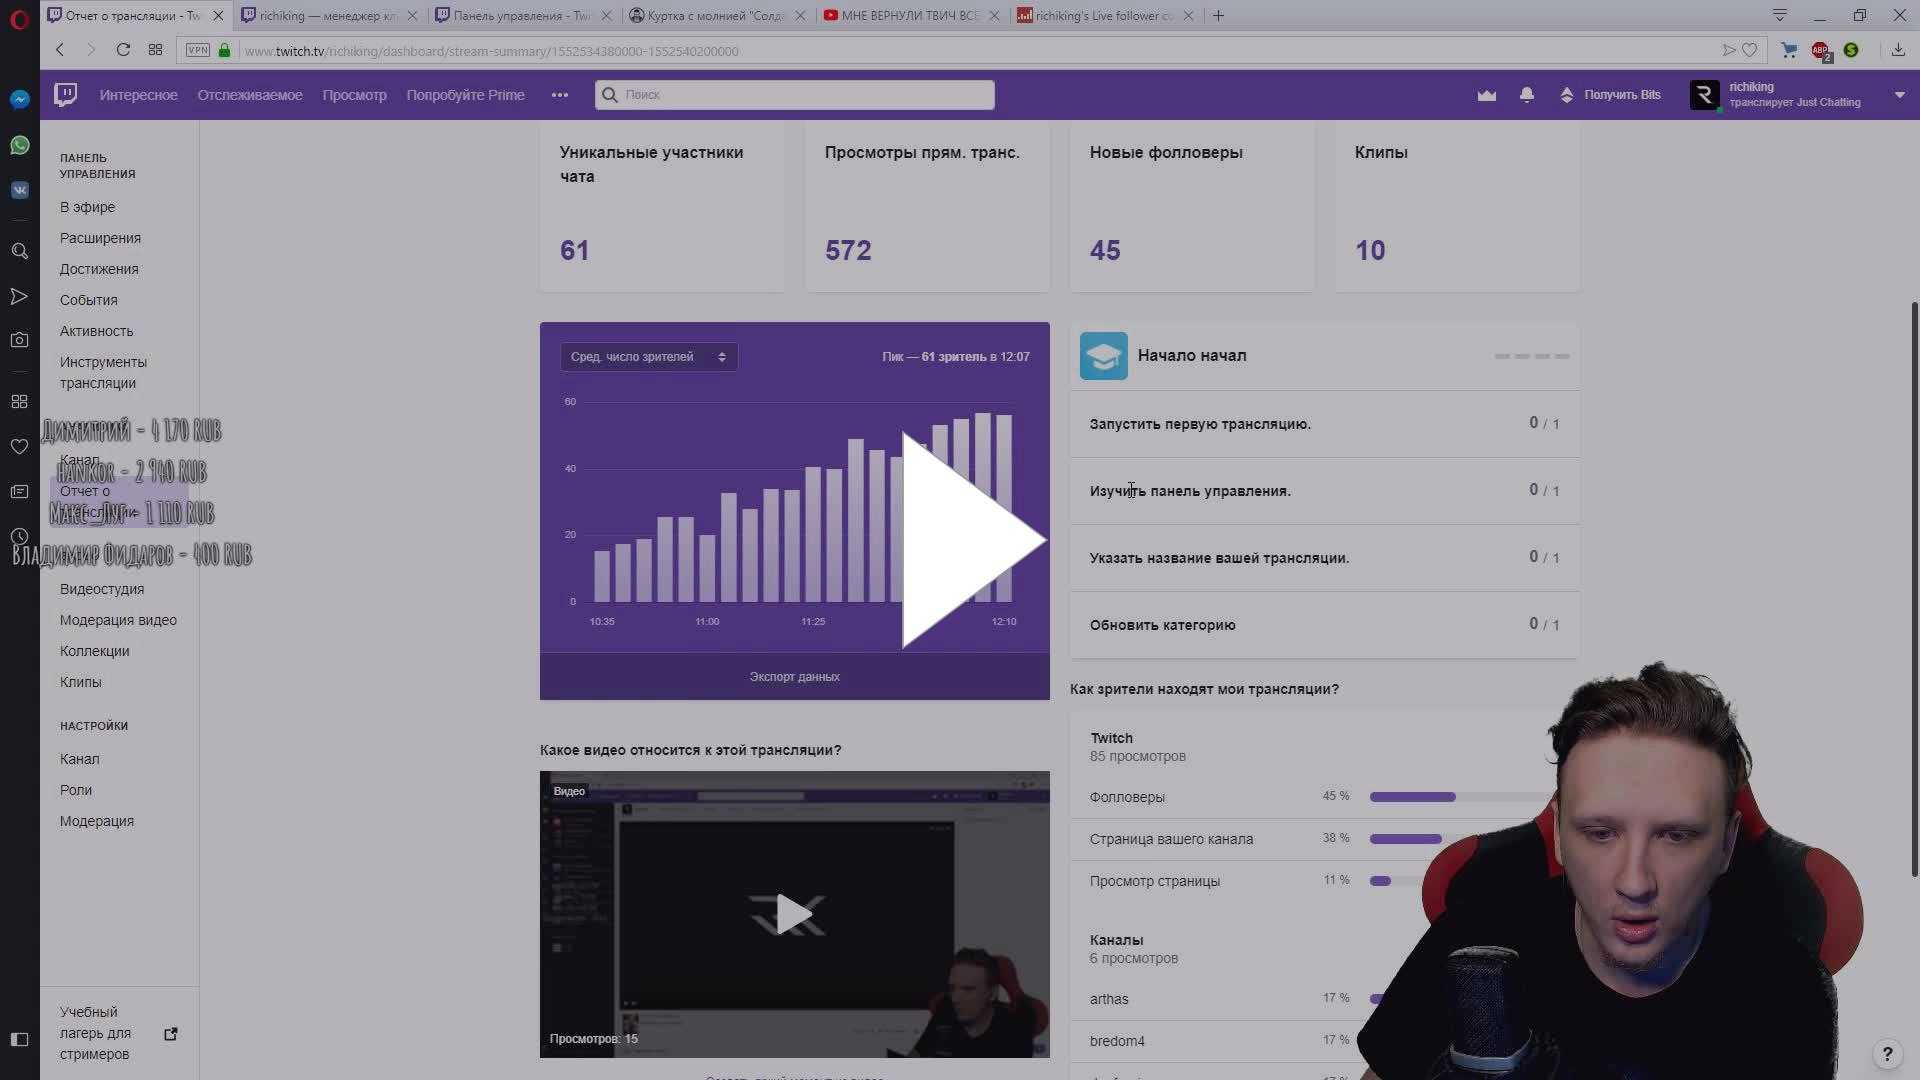Open Twitch notifications bell
The height and width of the screenshot is (1080, 1920).
tap(1527, 95)
